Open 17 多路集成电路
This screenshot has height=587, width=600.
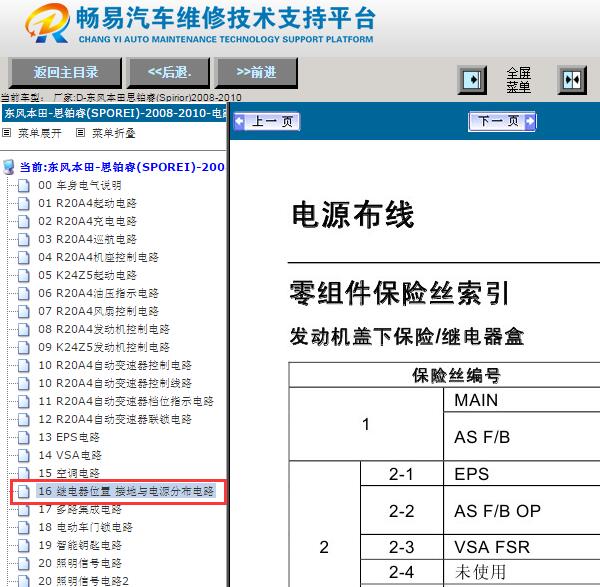pyautogui.click(x=80, y=509)
